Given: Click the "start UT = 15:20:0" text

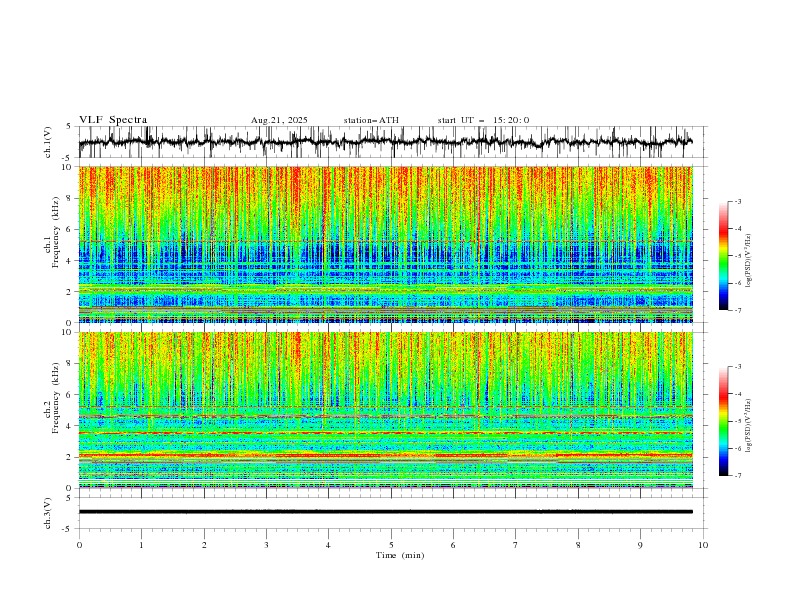Looking at the screenshot, I should (x=483, y=120).
